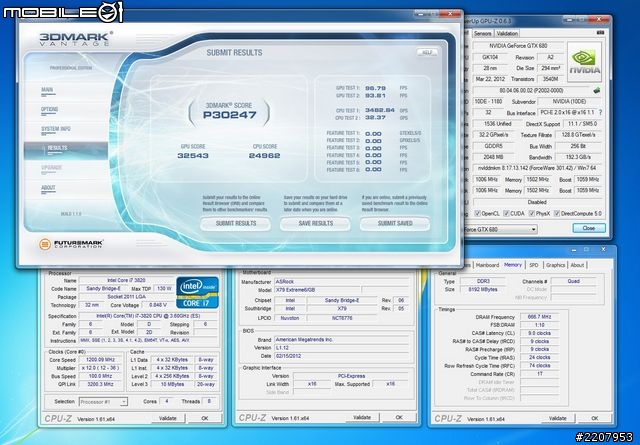Minimize the CPU-Z memory window
This screenshot has width=640, height=445.
[x=574, y=249]
